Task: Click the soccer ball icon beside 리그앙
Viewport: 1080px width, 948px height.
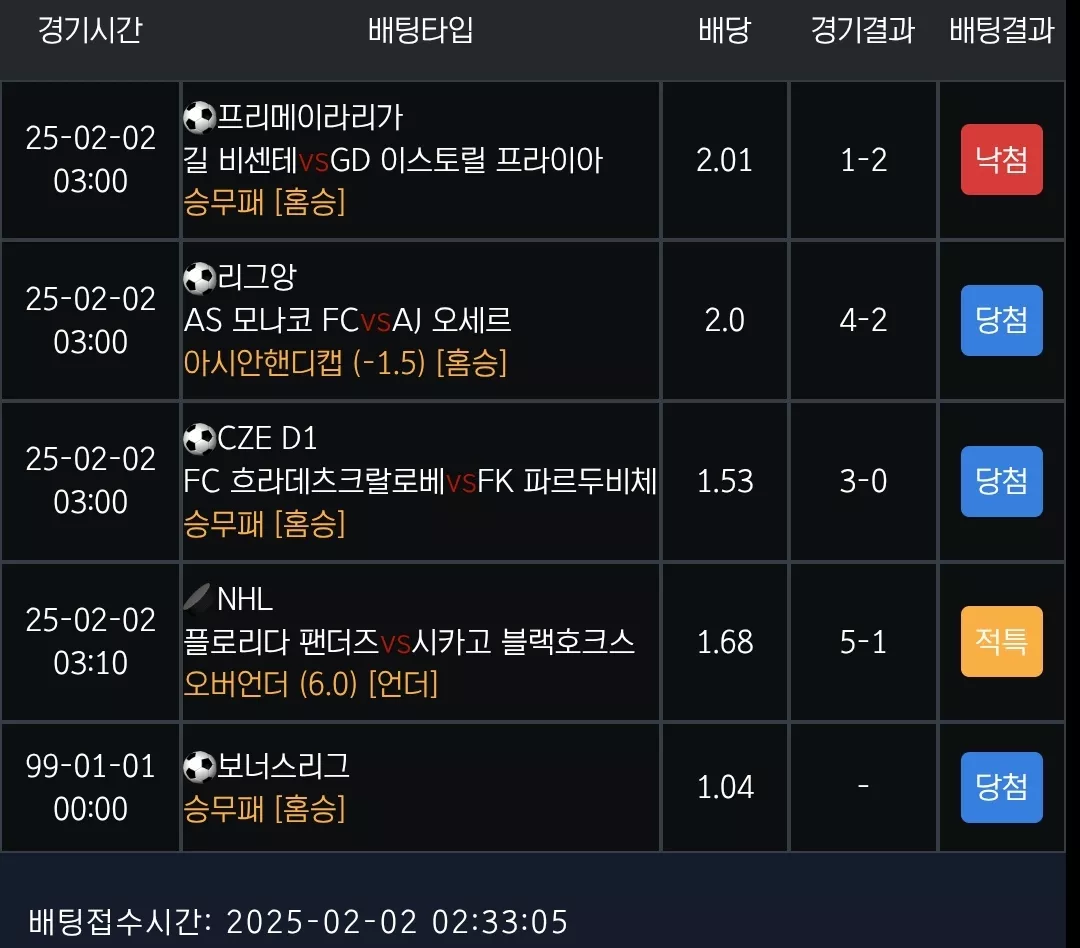Action: [200, 278]
